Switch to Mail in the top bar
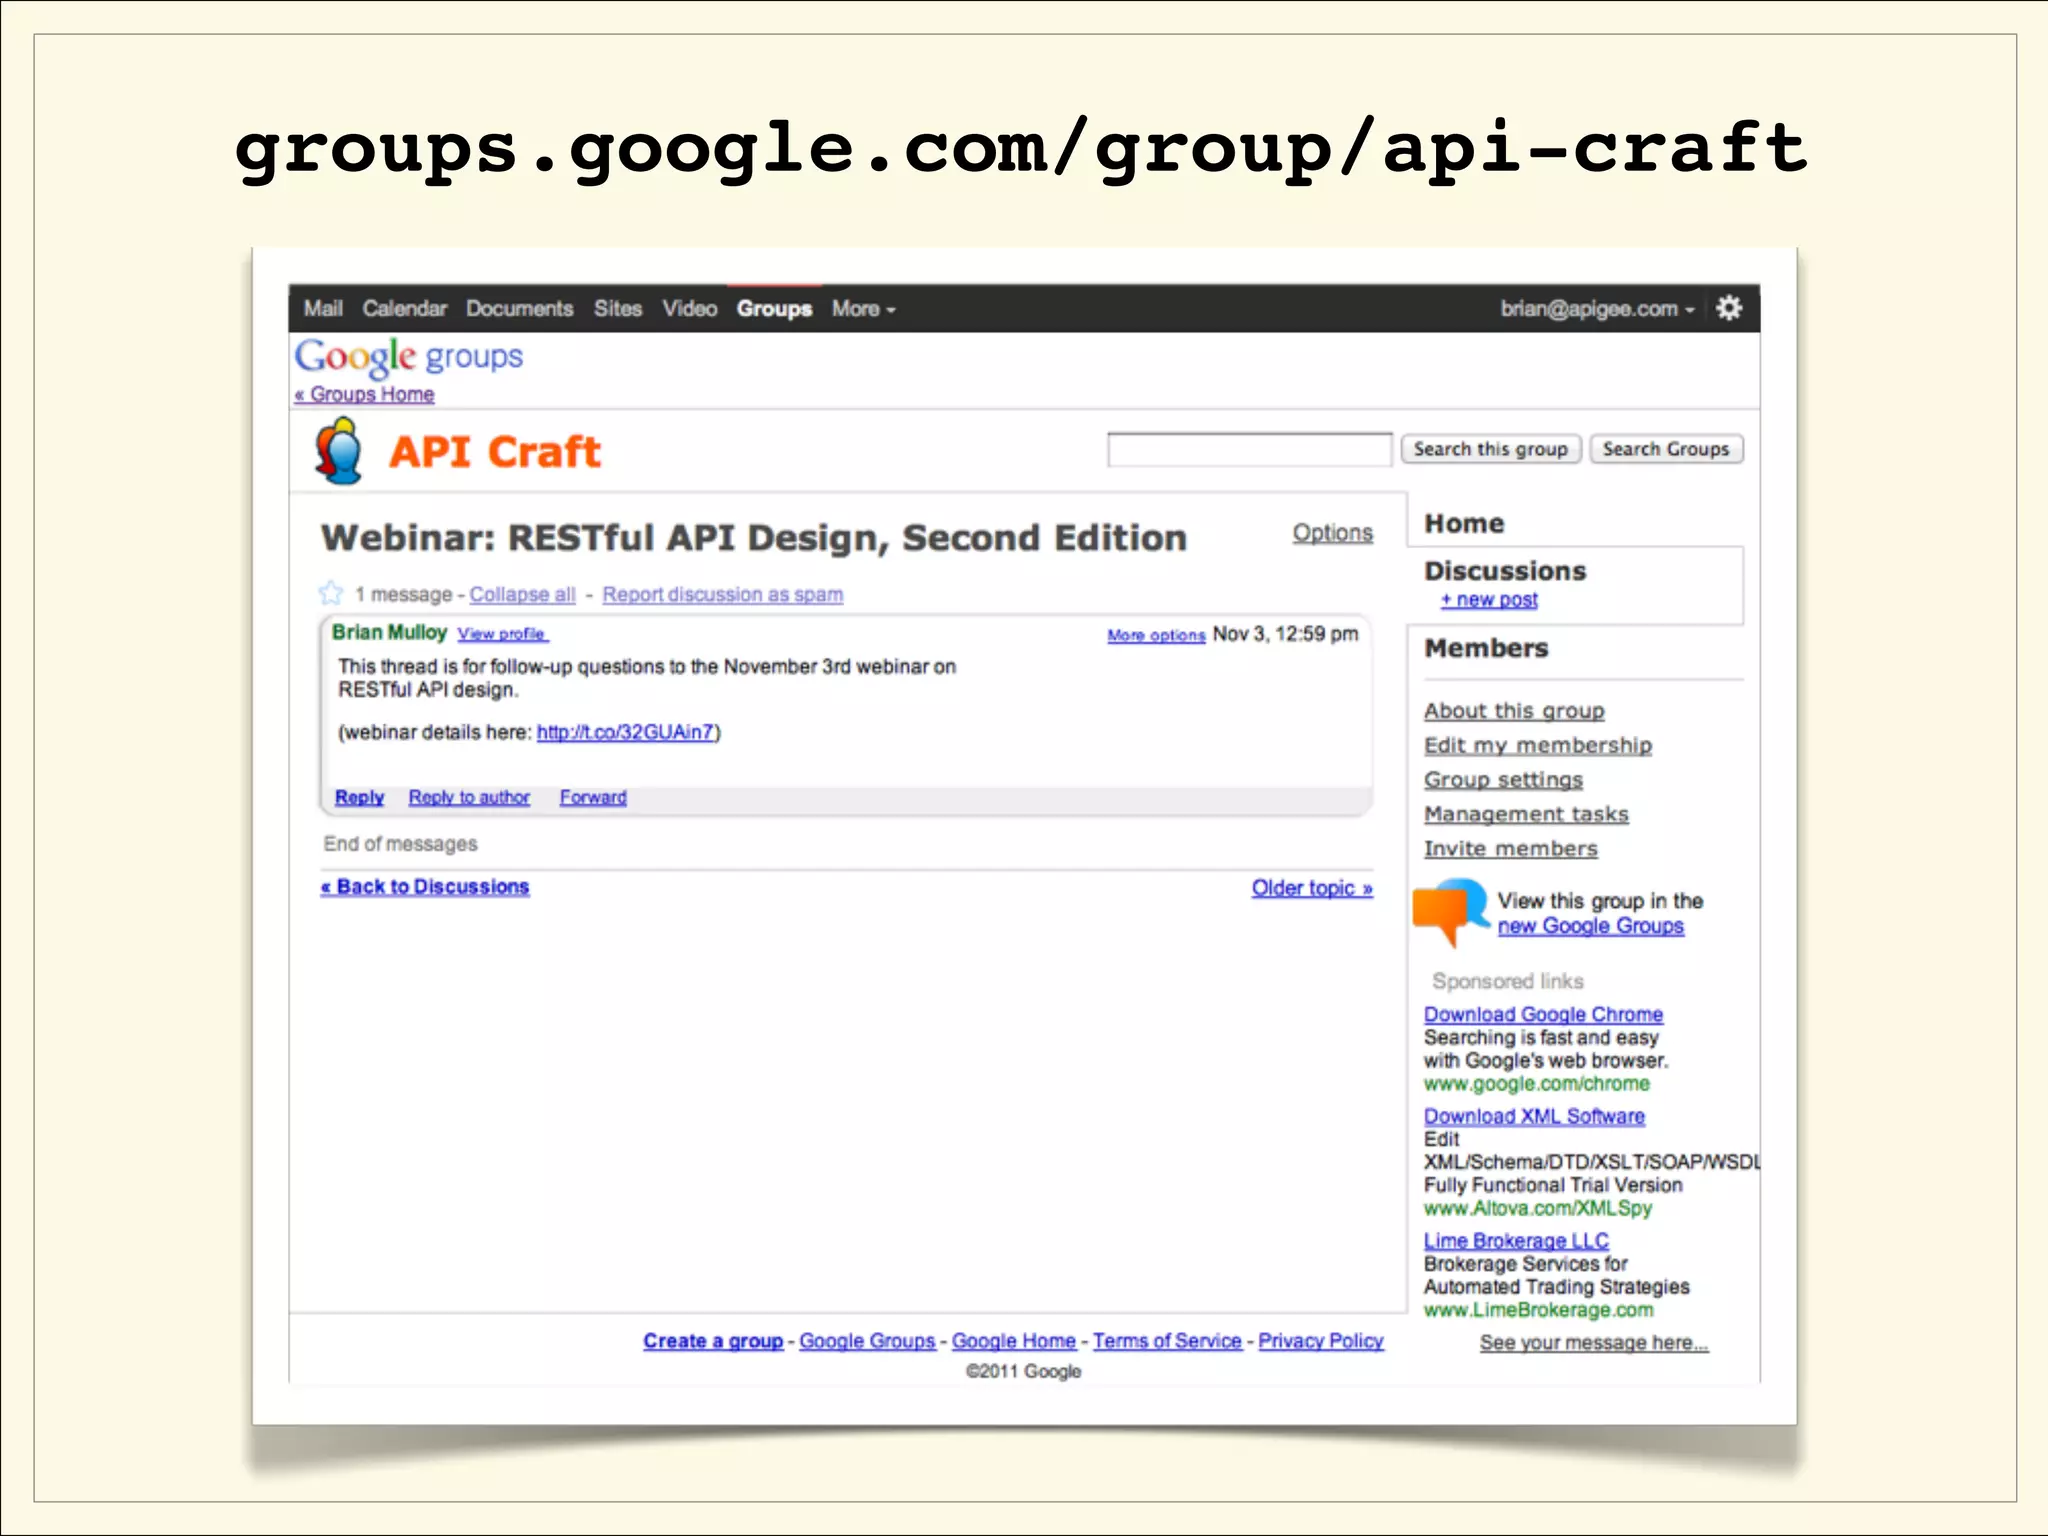Image resolution: width=2048 pixels, height=1536 pixels. tap(323, 309)
